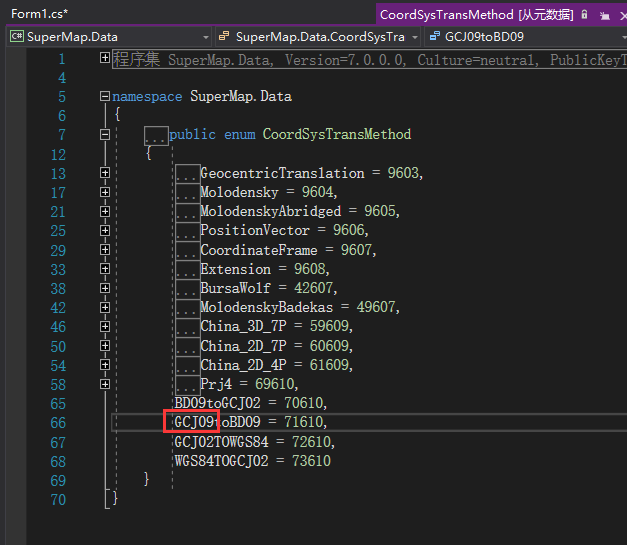Click the assembly version text on line 1
Viewport: 627px width, 545px height.
point(345,60)
